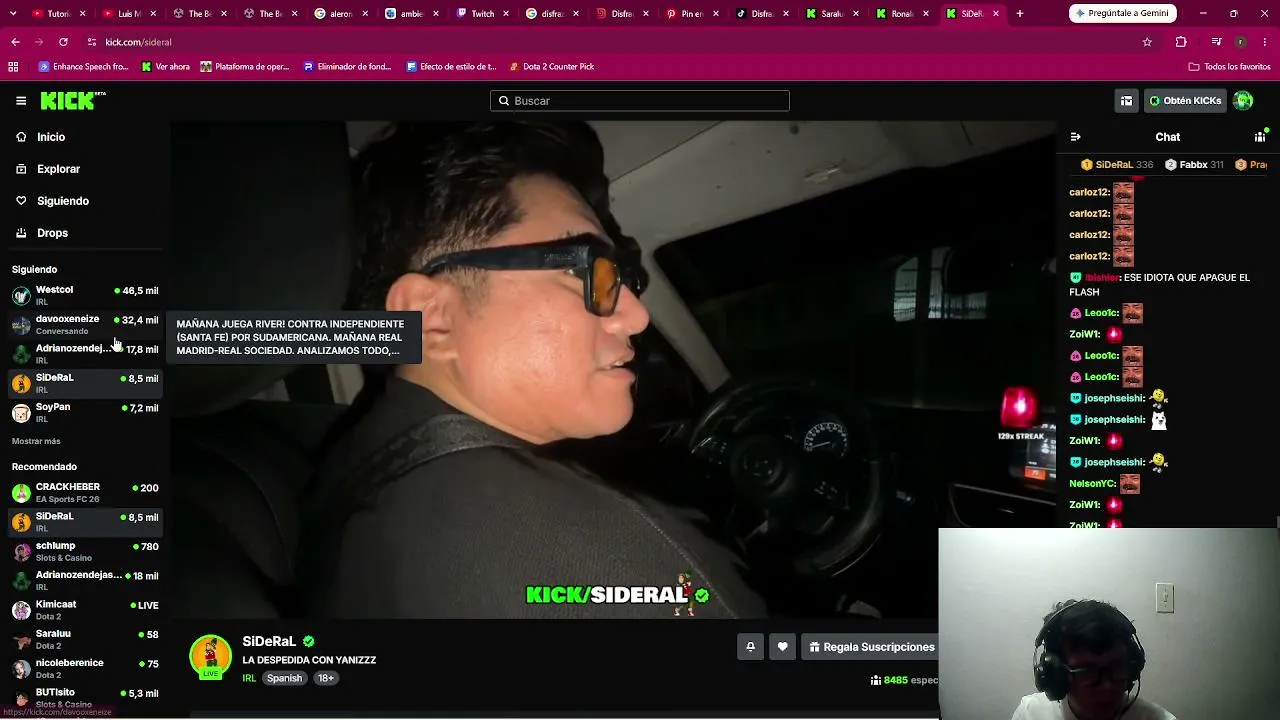1280x720 pixels.
Task: Open the Dota 2 Counter Pick bookmark
Action: click(x=551, y=67)
